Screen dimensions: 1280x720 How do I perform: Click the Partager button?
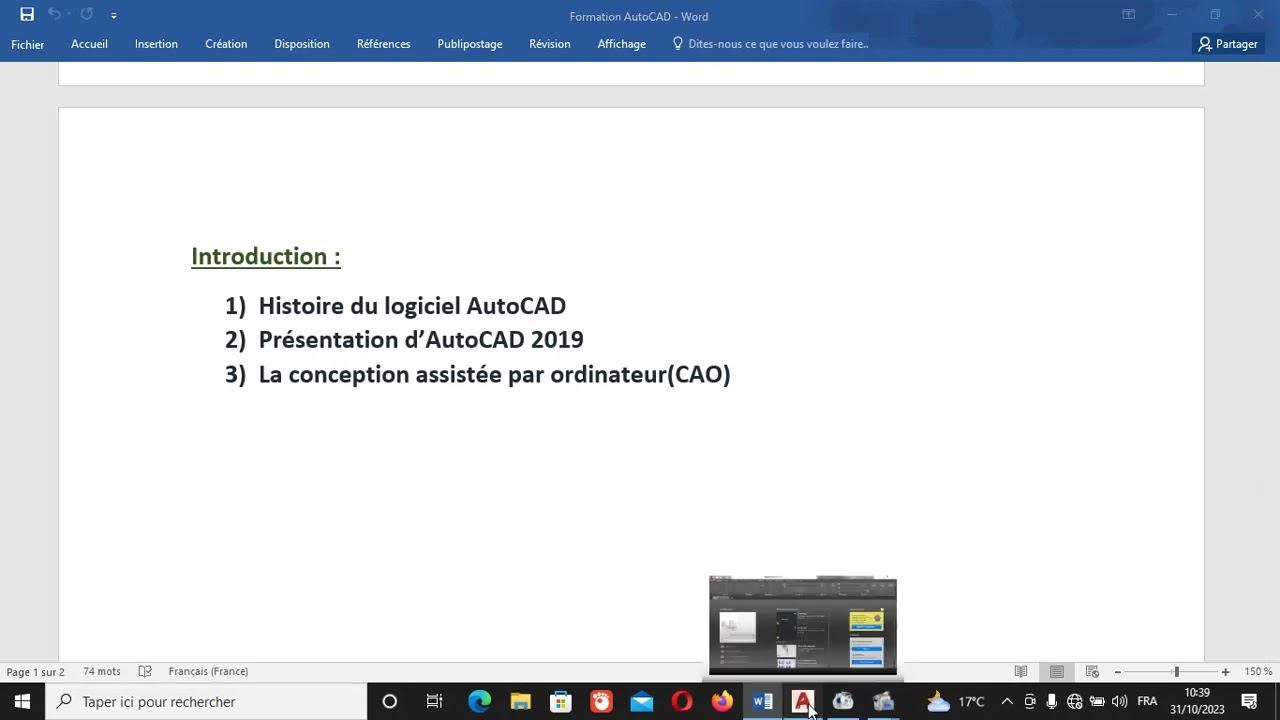(1228, 44)
